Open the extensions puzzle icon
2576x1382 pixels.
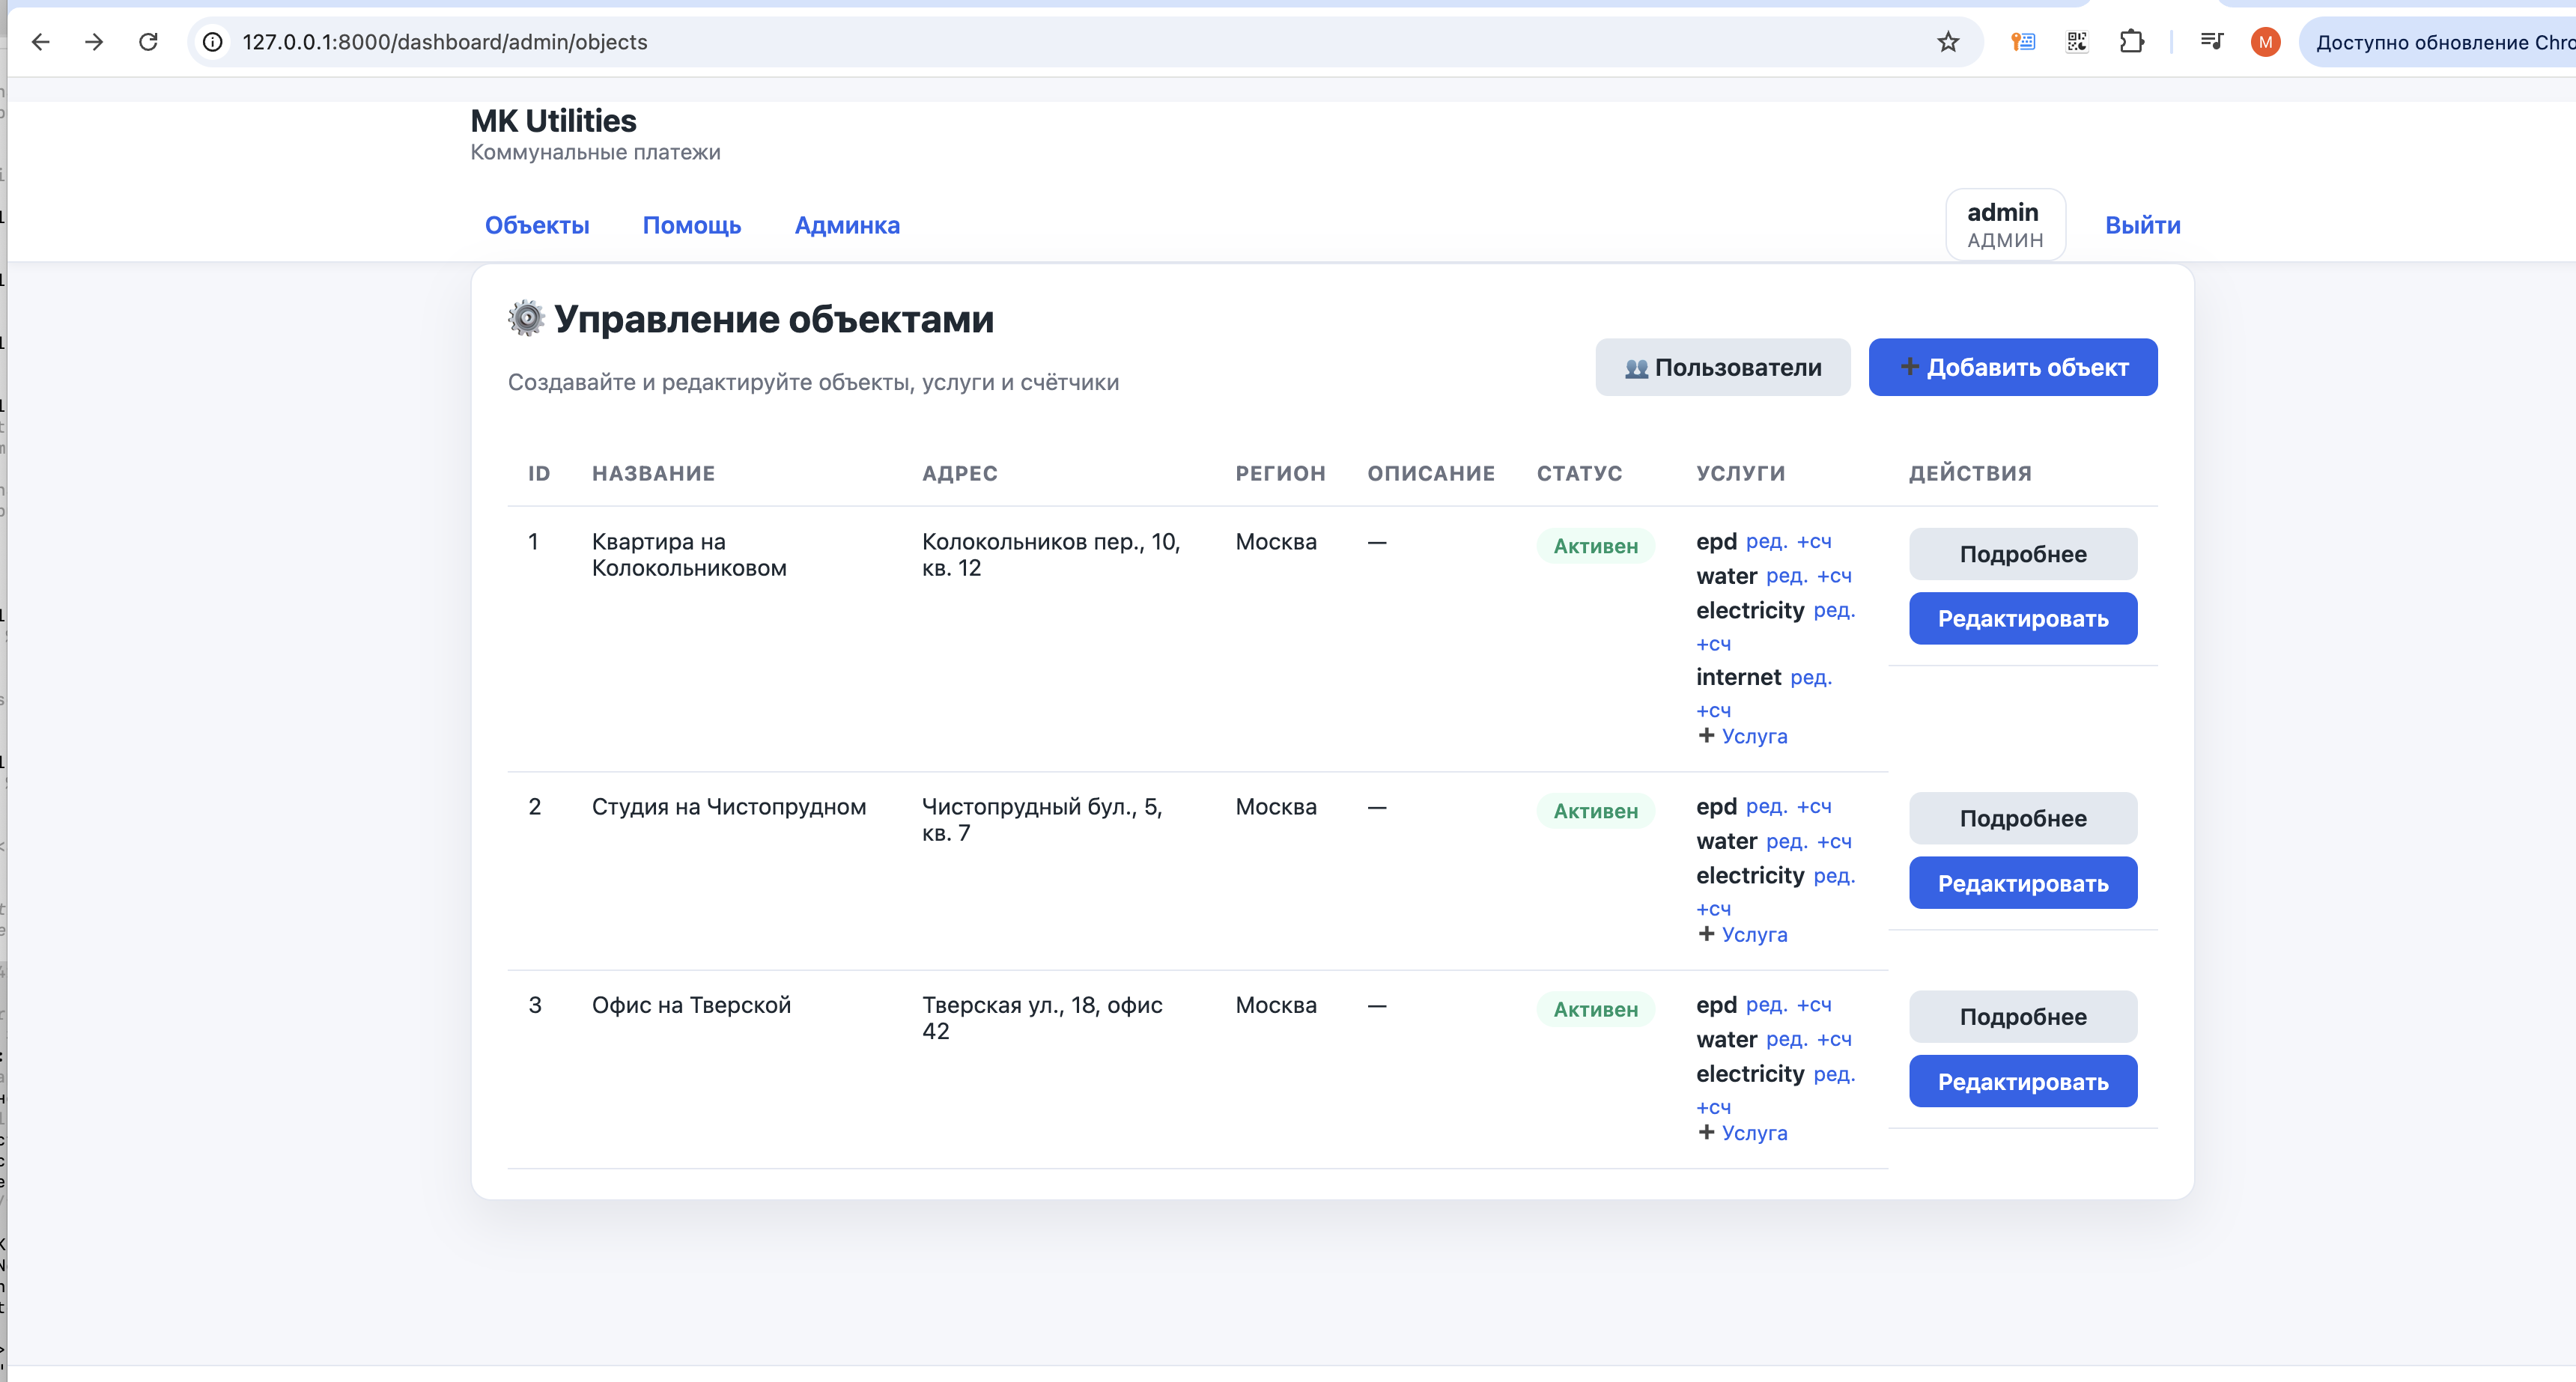pos(2131,42)
